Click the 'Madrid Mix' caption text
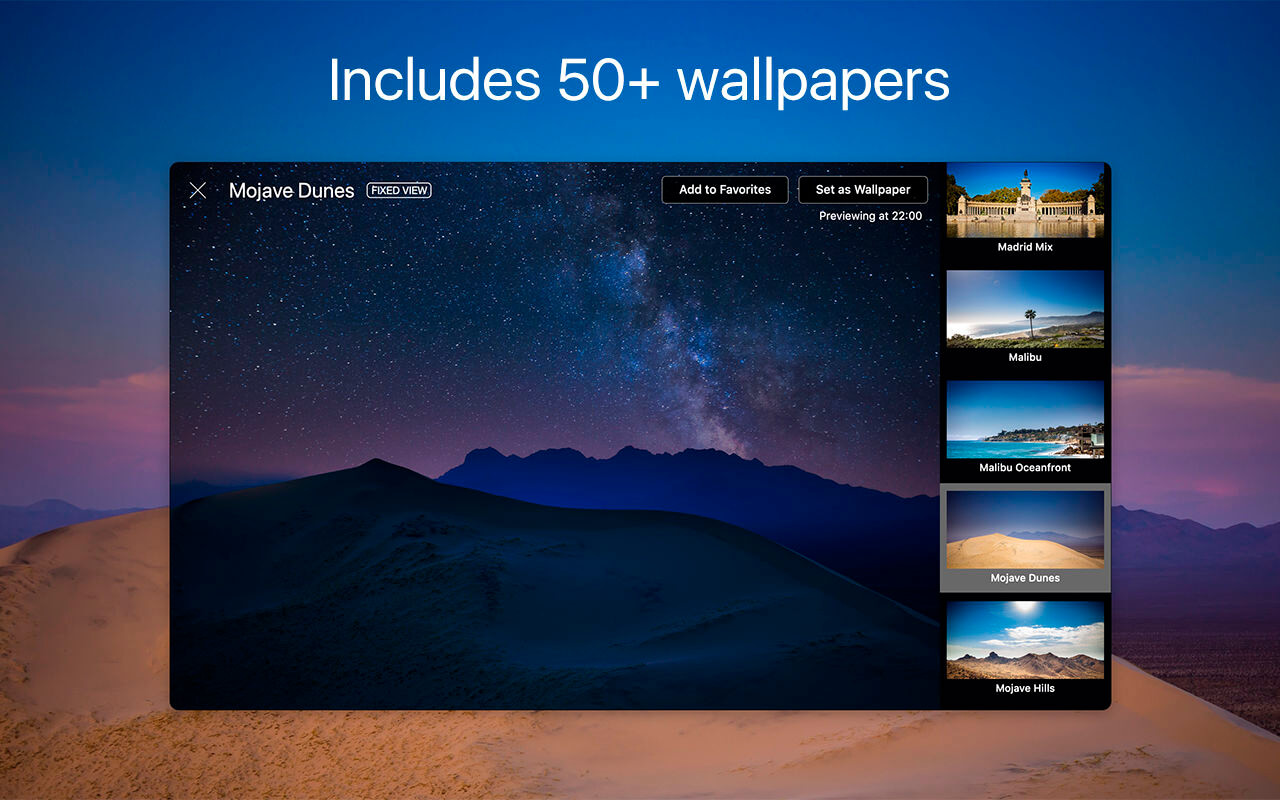 (1025, 247)
